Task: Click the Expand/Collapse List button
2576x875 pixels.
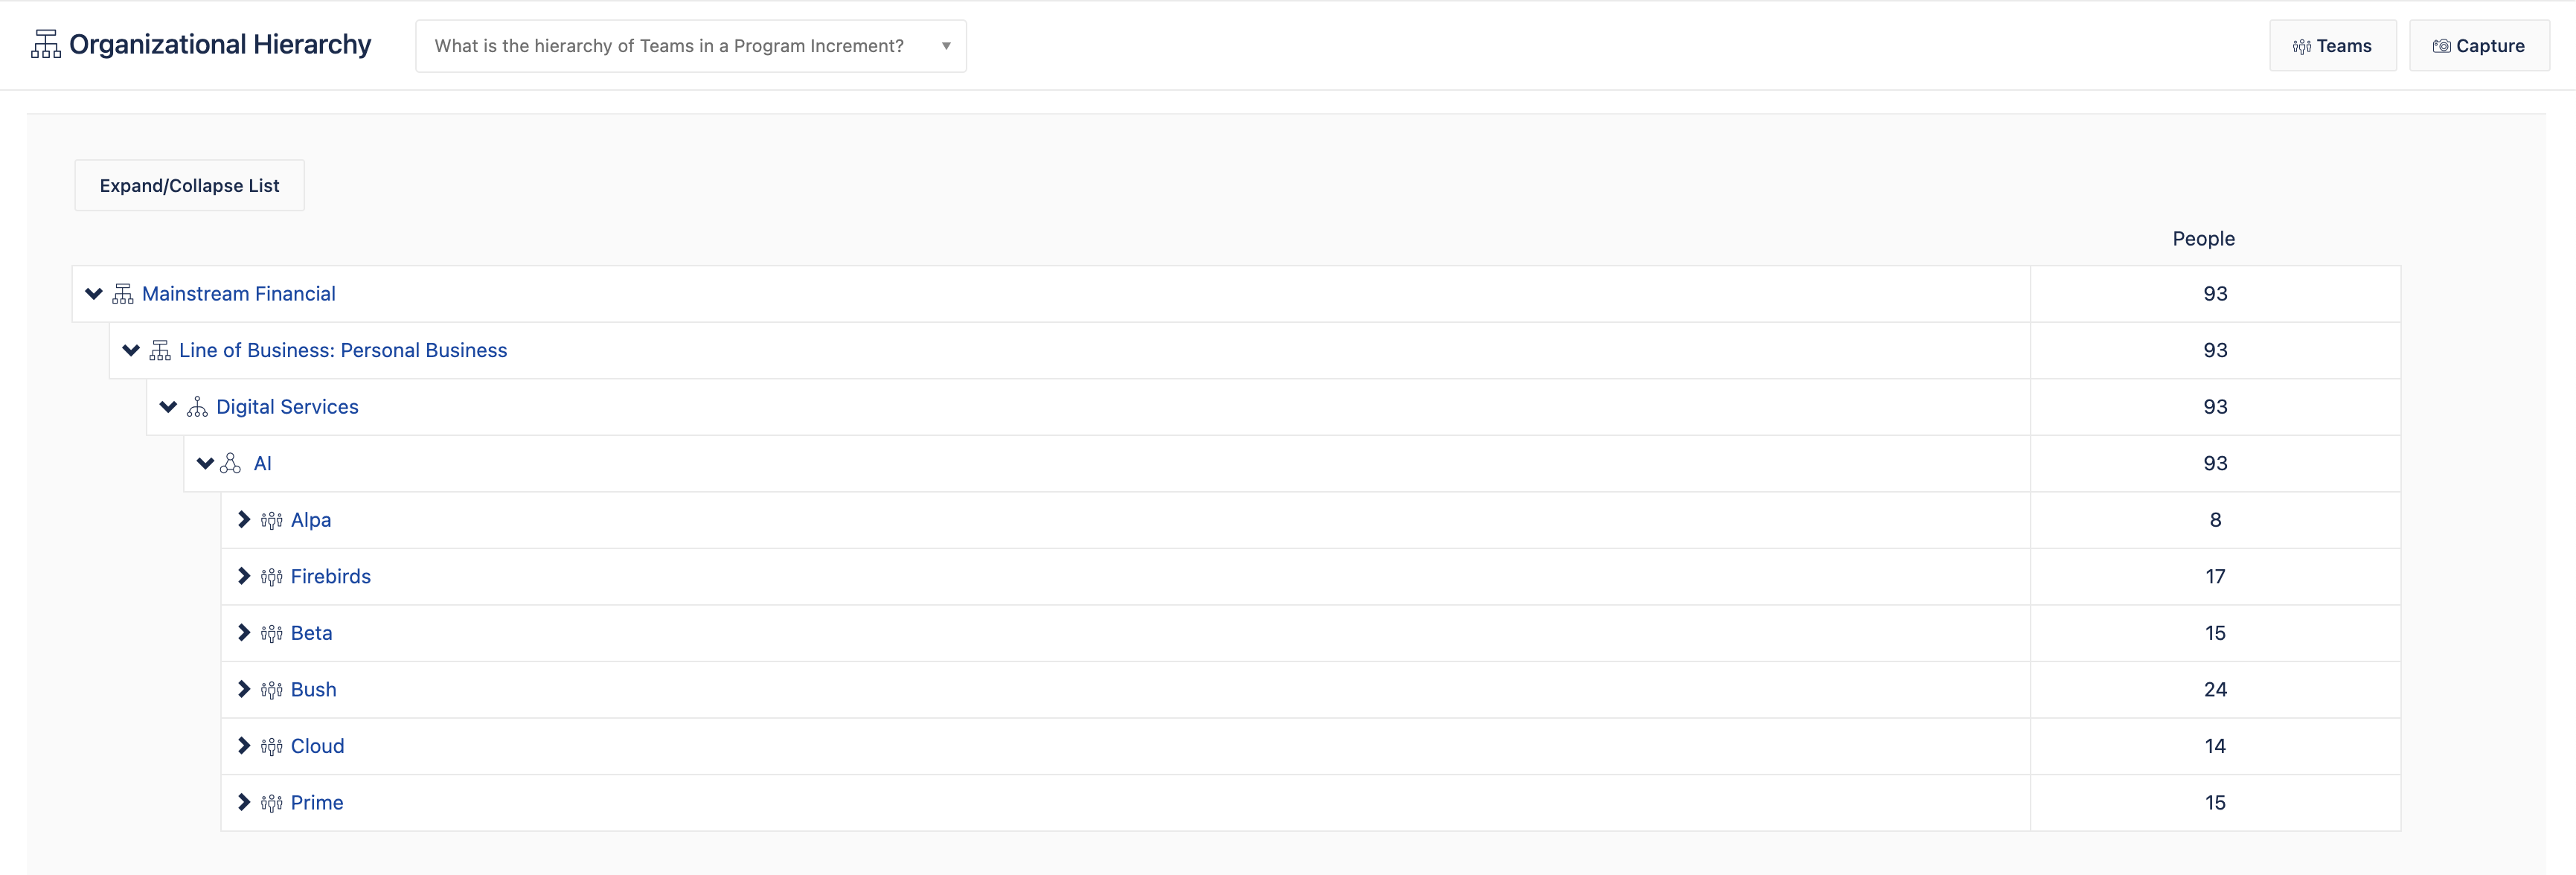Action: [x=189, y=186]
